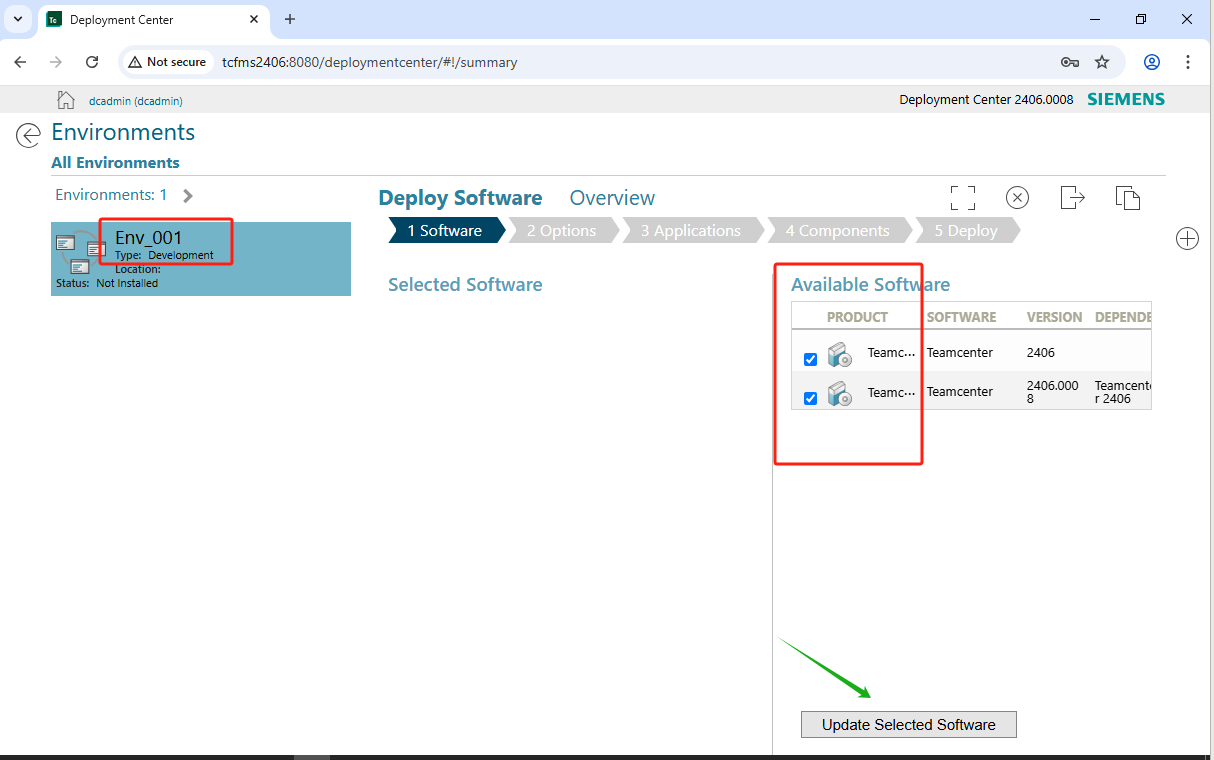Uncheck the Teamcenter 2406.0008 checkbox
1214x760 pixels.
[x=811, y=398]
